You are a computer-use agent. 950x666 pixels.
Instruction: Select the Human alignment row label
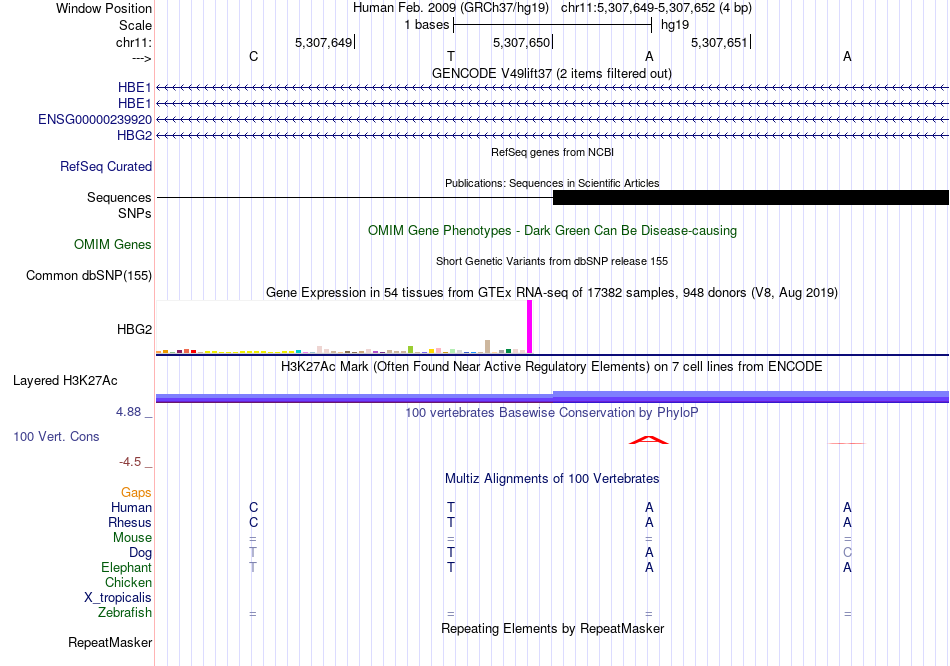[x=131, y=507]
